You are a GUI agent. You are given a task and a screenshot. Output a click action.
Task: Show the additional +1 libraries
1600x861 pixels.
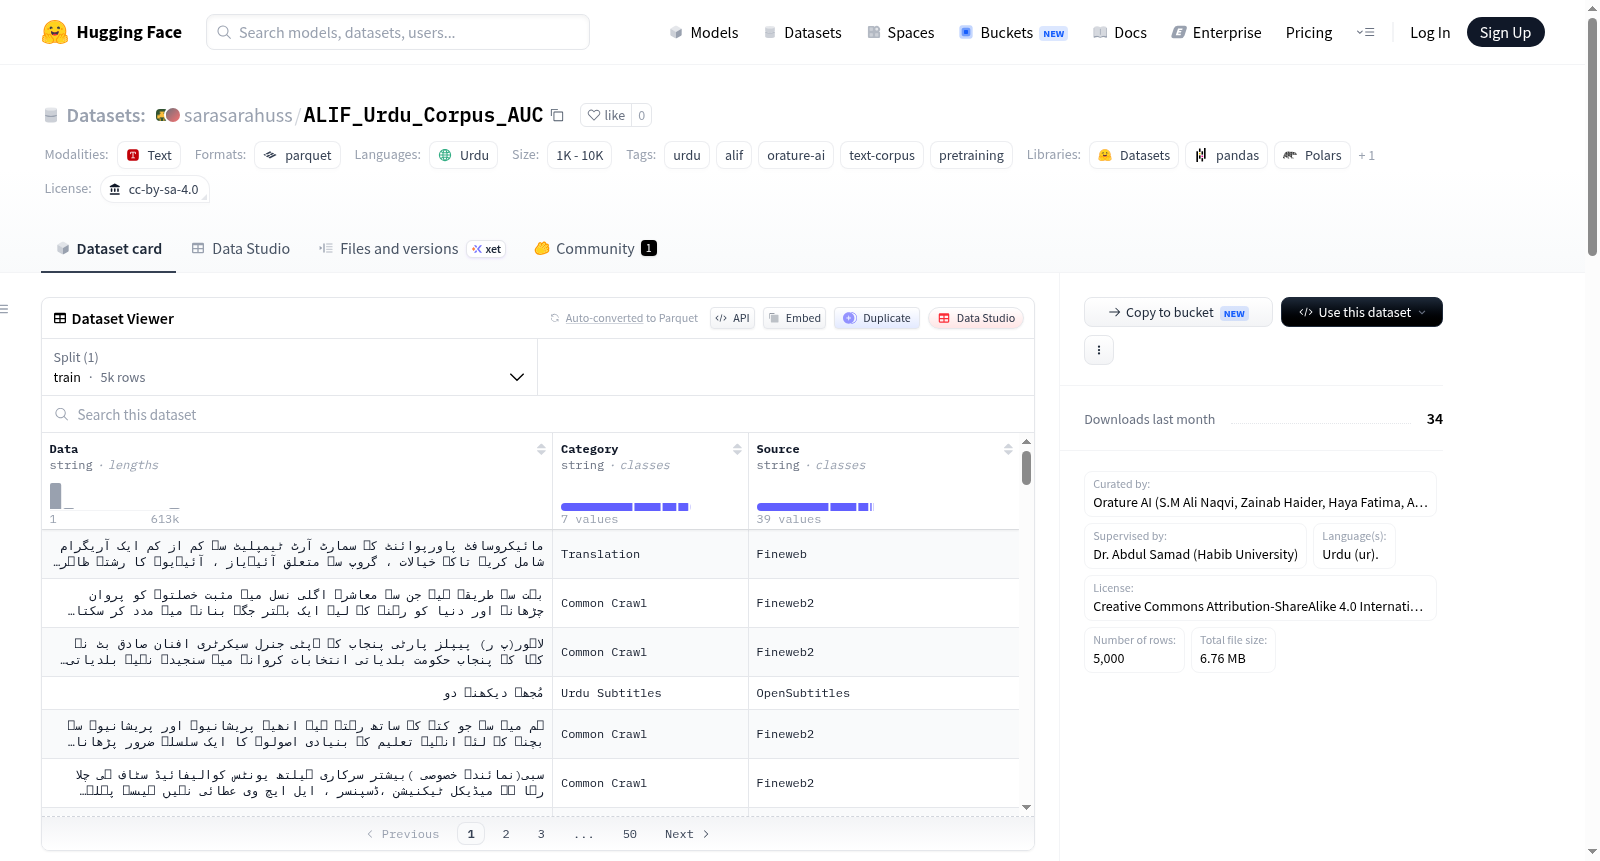point(1366,155)
